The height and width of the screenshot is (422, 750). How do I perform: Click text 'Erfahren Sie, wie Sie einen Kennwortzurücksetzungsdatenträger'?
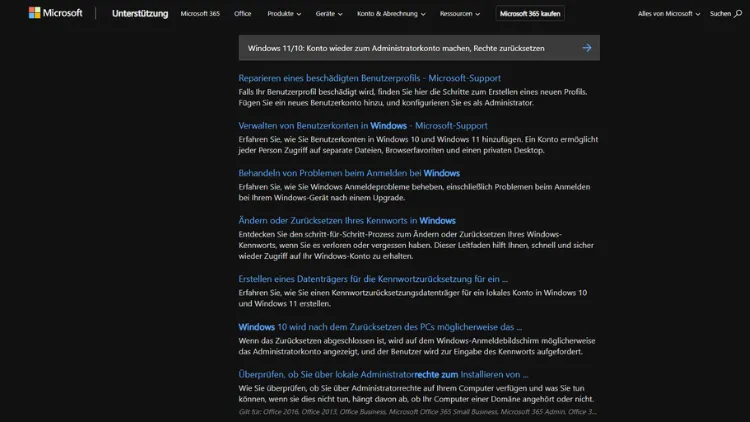(349, 292)
